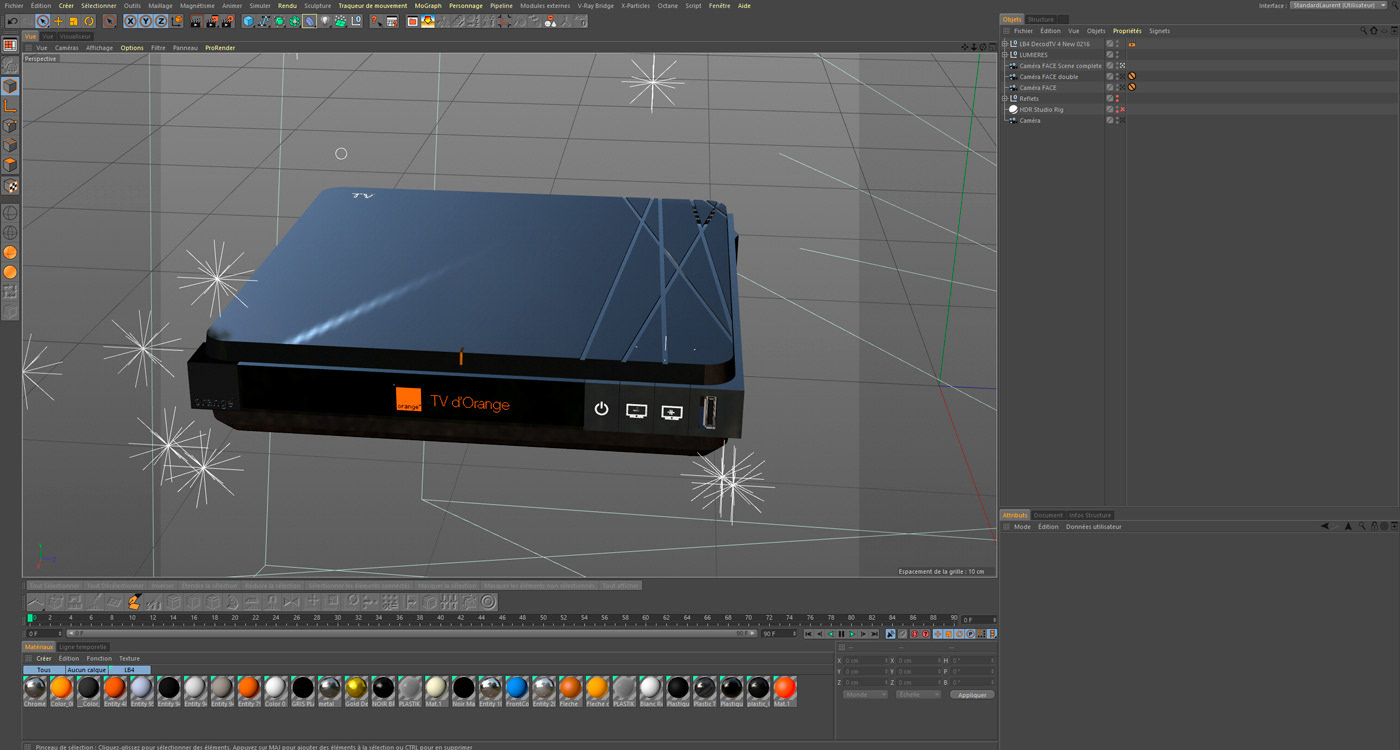Switch to the Visualiseur tab
Image resolution: width=1400 pixels, height=750 pixels.
coord(75,36)
